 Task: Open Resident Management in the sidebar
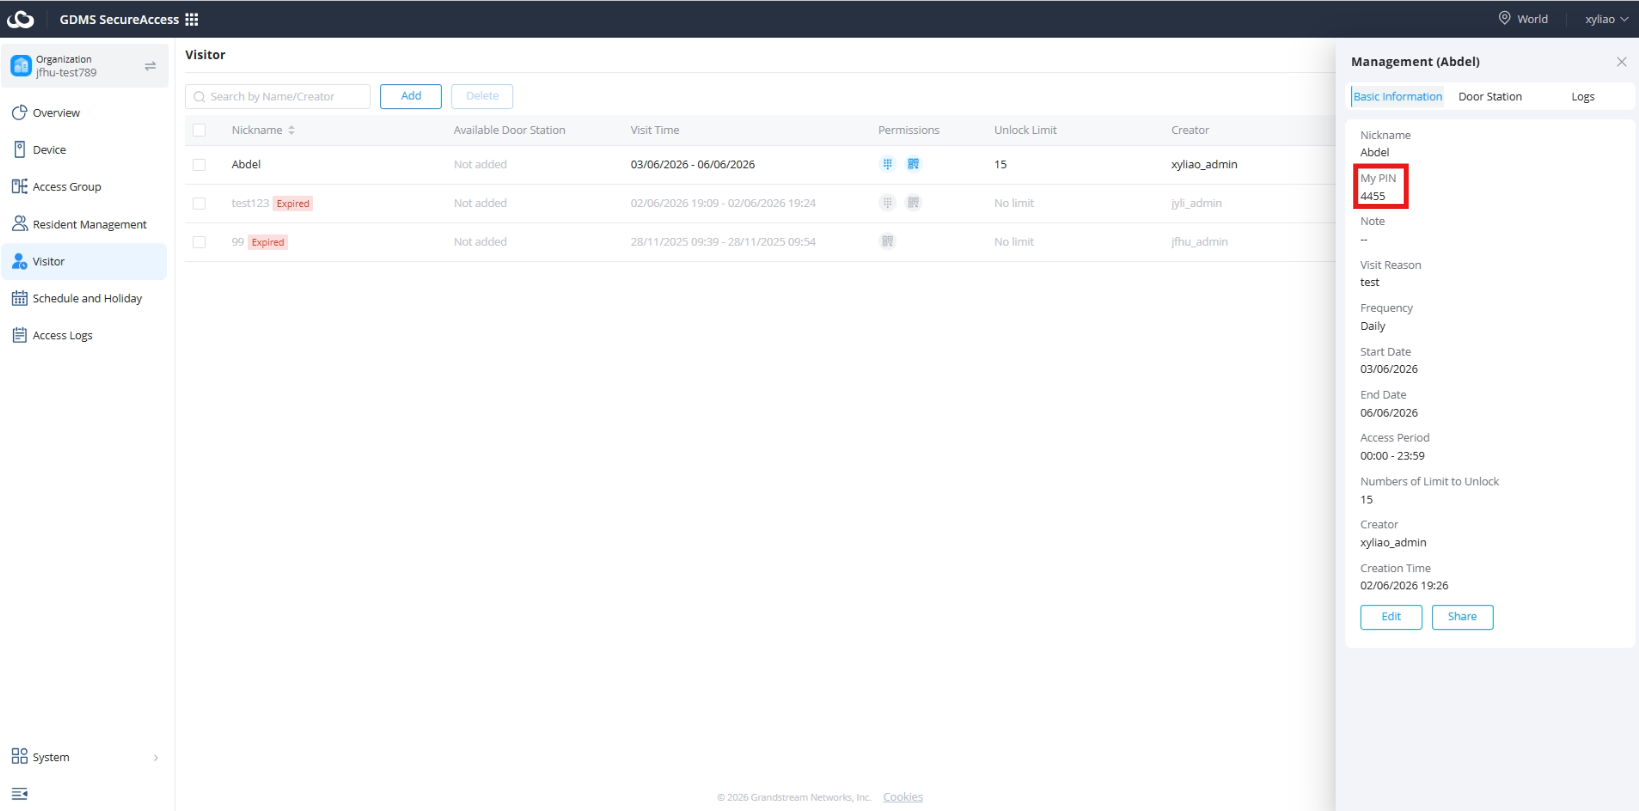pos(84,224)
